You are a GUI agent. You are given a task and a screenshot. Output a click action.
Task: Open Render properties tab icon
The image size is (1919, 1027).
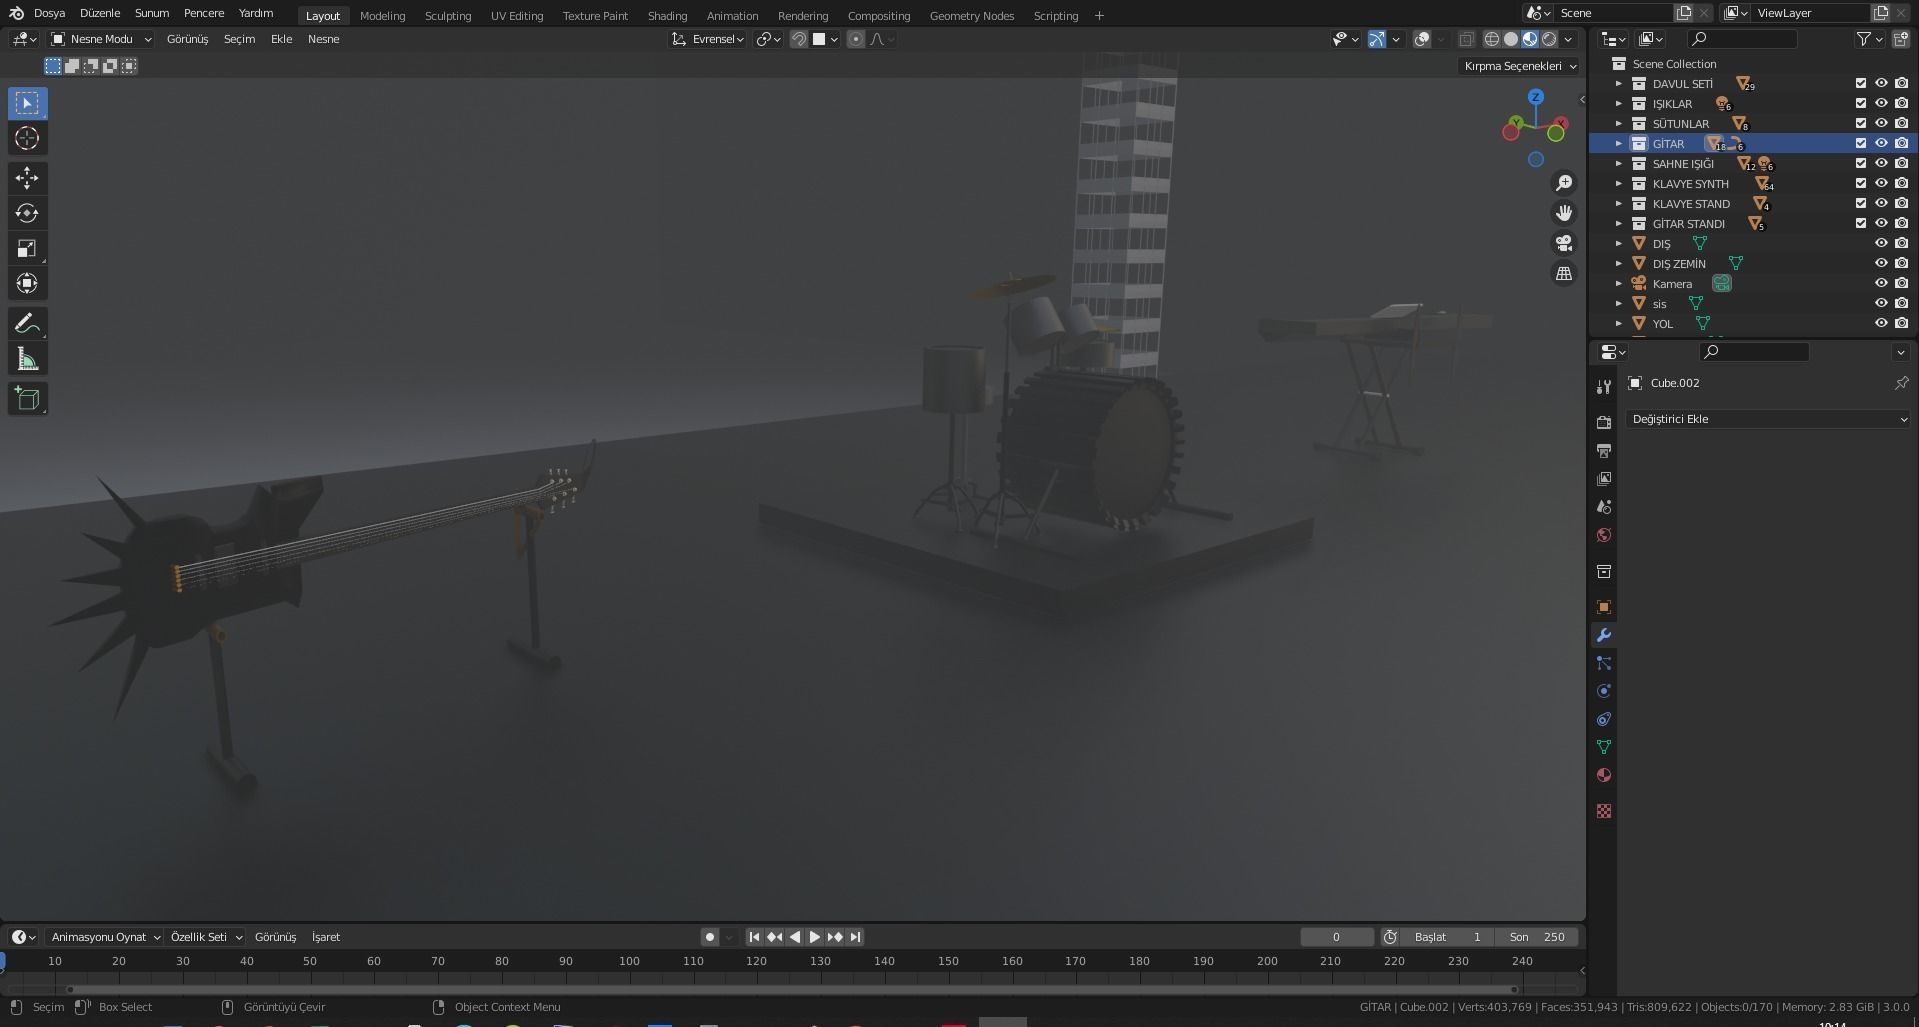point(1604,422)
